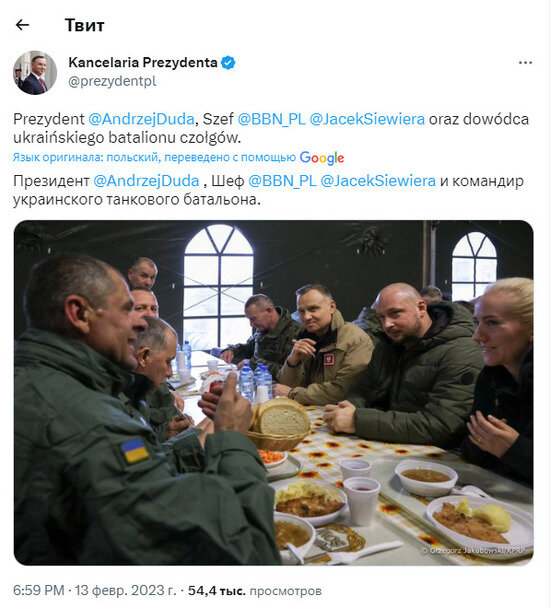Open @AndrzejDuda mention in the Russian translation
The width and height of the screenshot is (550, 608).
click(x=146, y=181)
